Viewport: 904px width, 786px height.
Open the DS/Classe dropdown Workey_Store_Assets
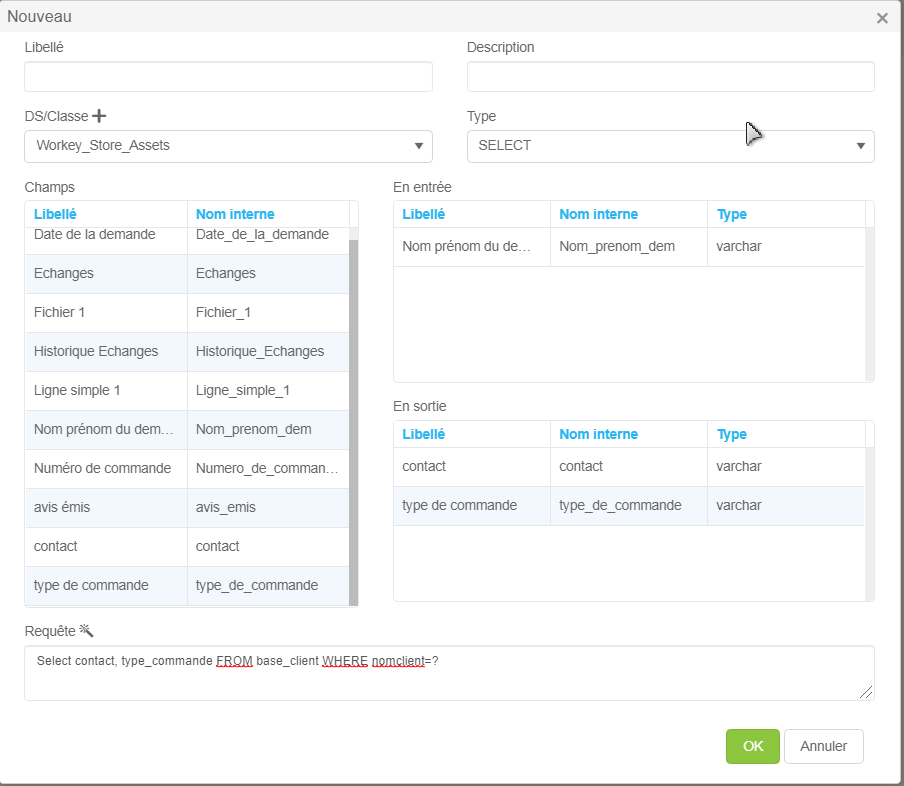click(228, 146)
